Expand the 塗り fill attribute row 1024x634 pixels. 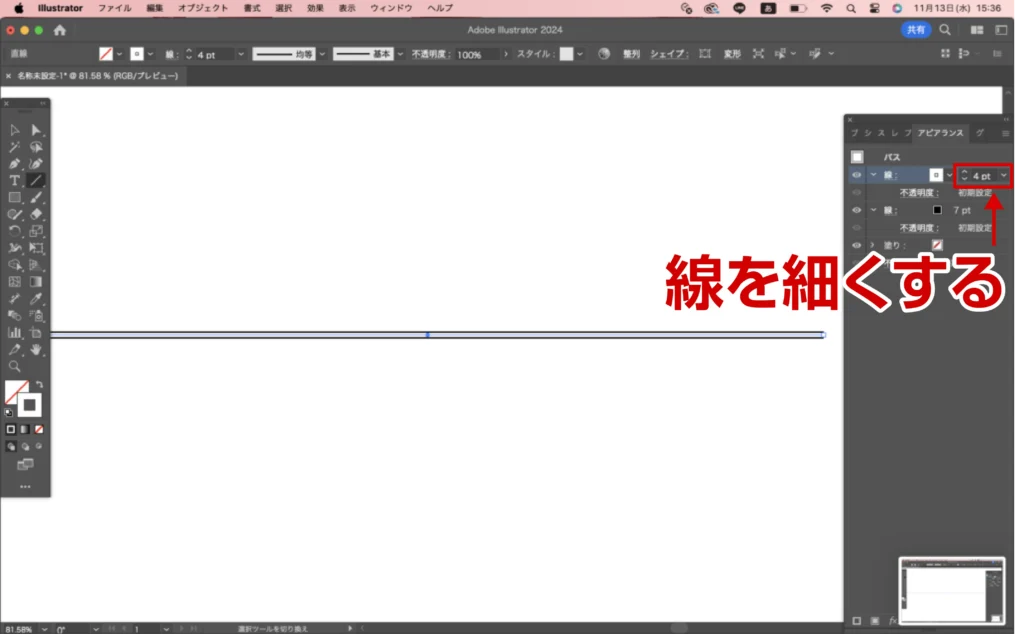(872, 245)
